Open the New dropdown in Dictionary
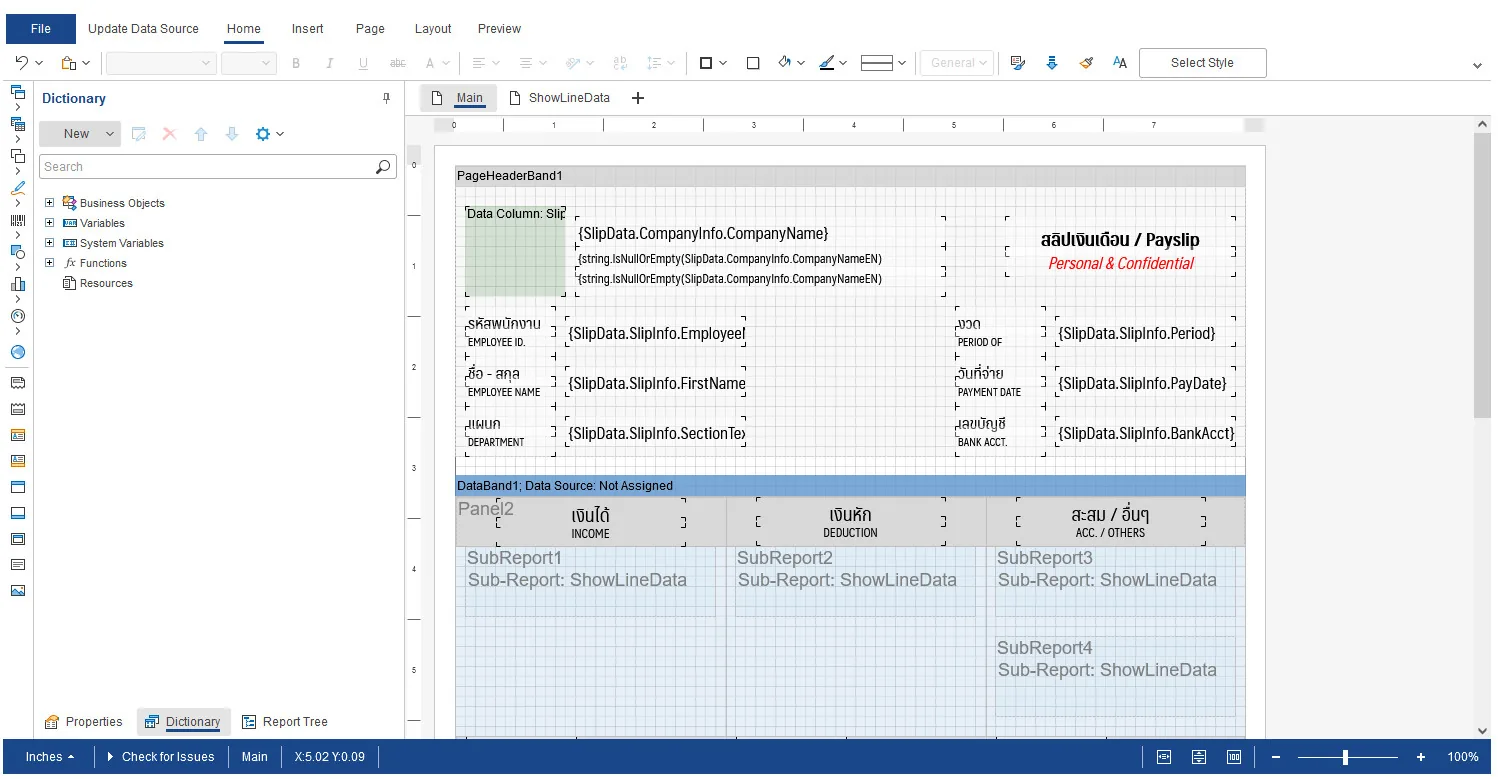Image resolution: width=1498 pixels, height=779 pixels. pyautogui.click(x=110, y=134)
